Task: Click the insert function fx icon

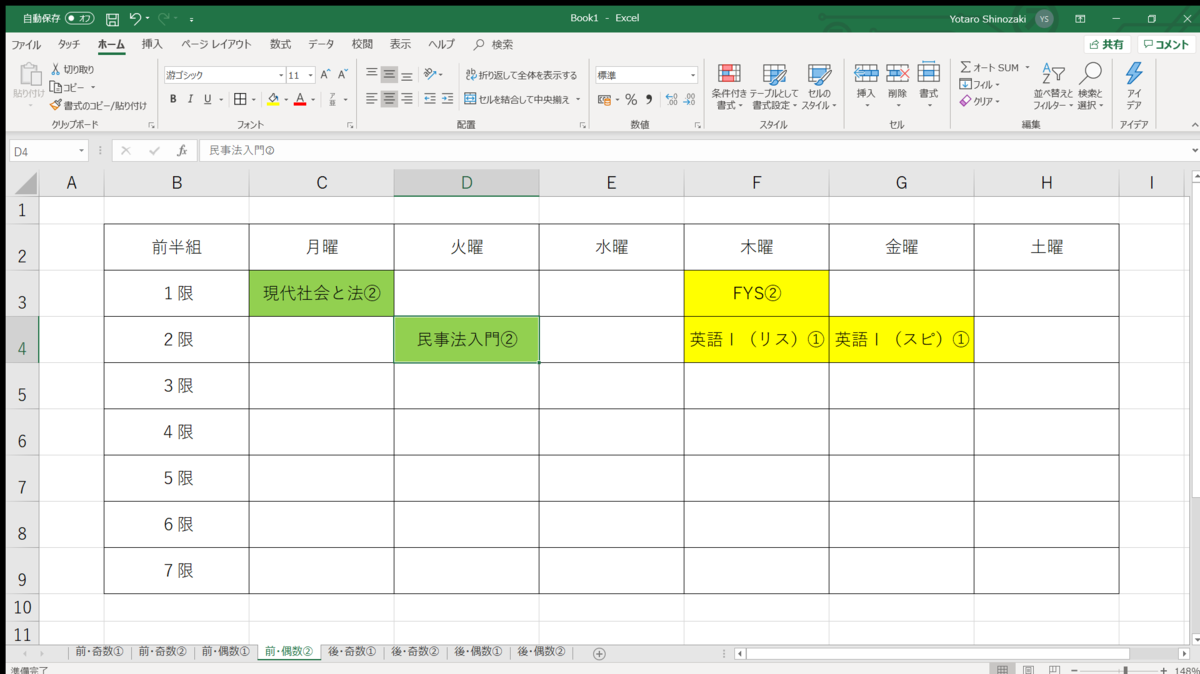Action: (182, 151)
